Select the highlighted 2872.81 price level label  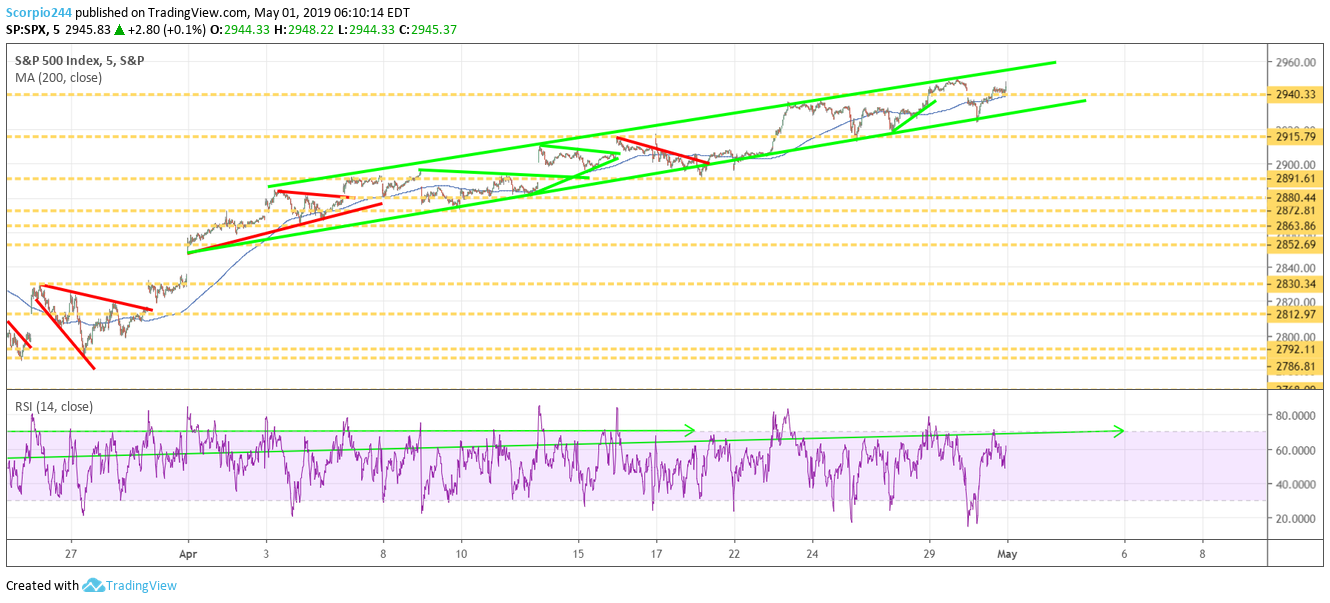point(1295,211)
